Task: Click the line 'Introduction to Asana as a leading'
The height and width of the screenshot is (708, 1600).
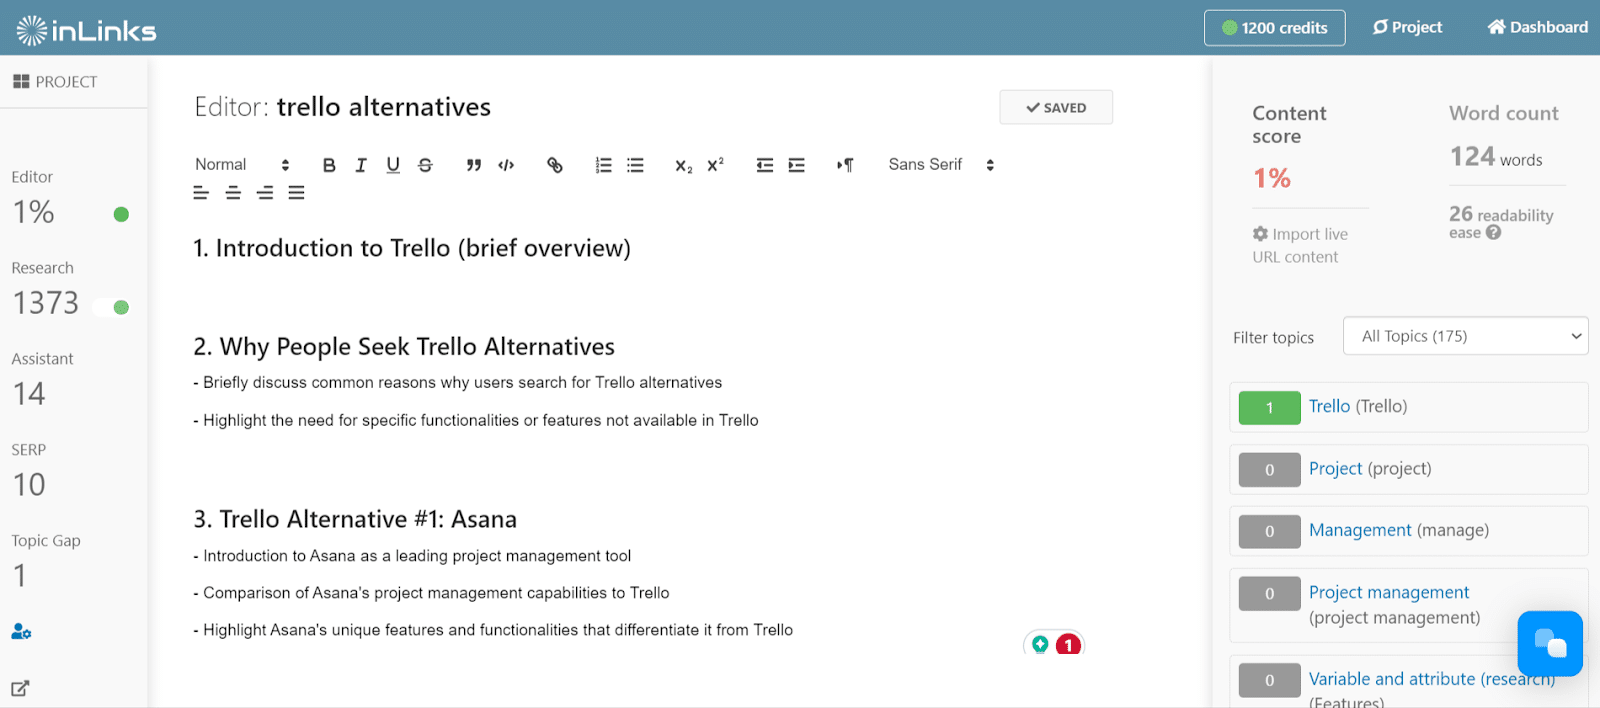Action: tap(412, 556)
